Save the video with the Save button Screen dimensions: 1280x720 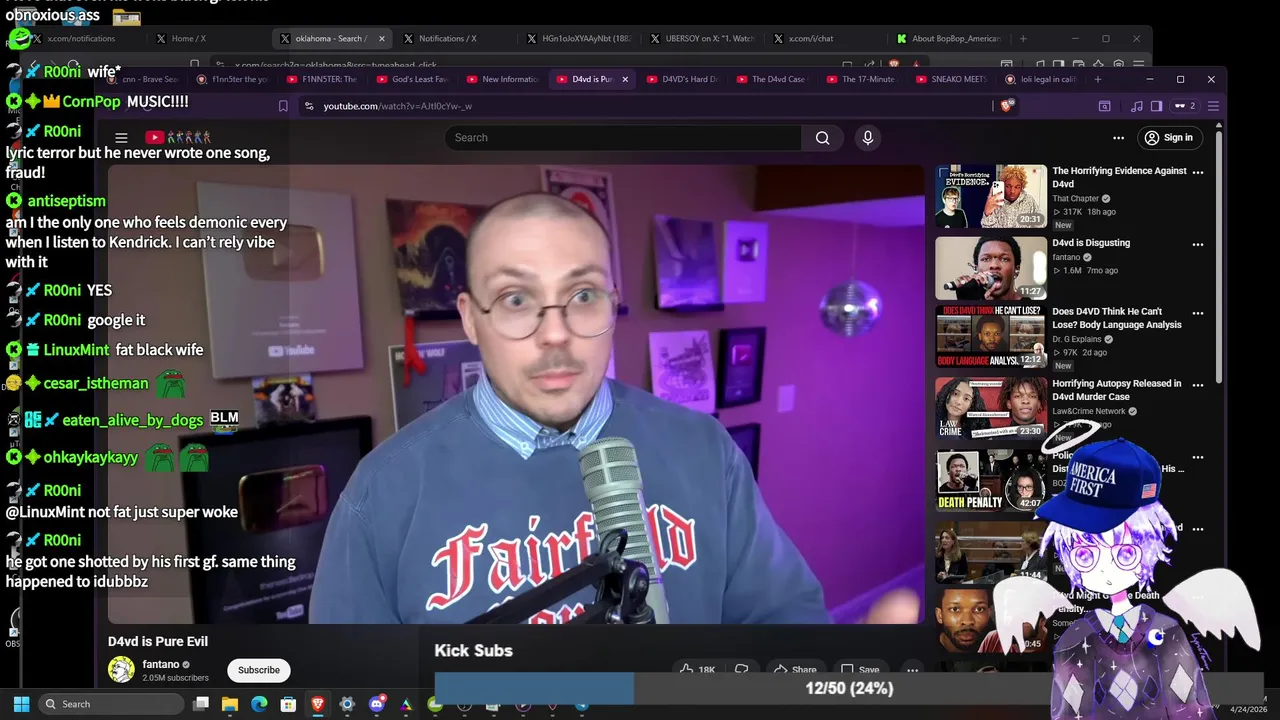click(860, 670)
